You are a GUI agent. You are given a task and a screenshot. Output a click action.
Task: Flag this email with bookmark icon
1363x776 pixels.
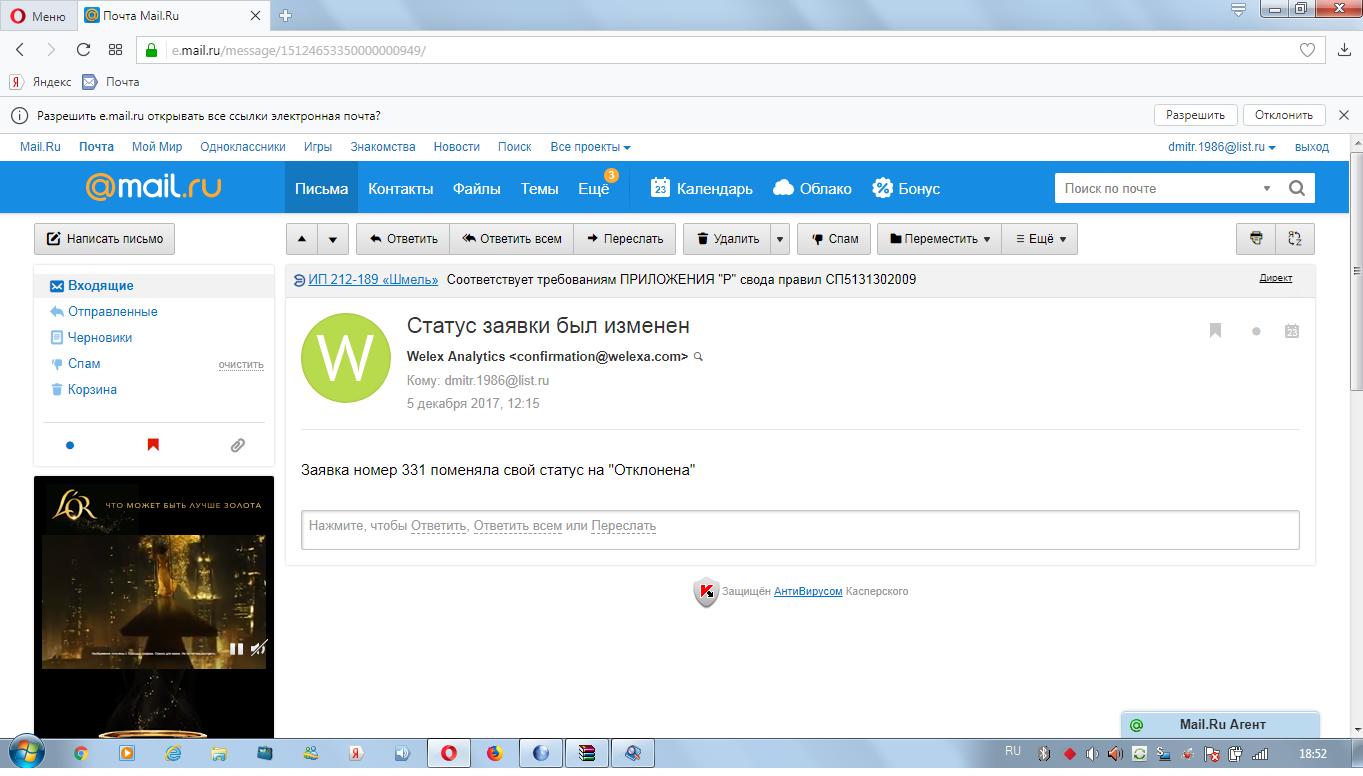point(1215,331)
